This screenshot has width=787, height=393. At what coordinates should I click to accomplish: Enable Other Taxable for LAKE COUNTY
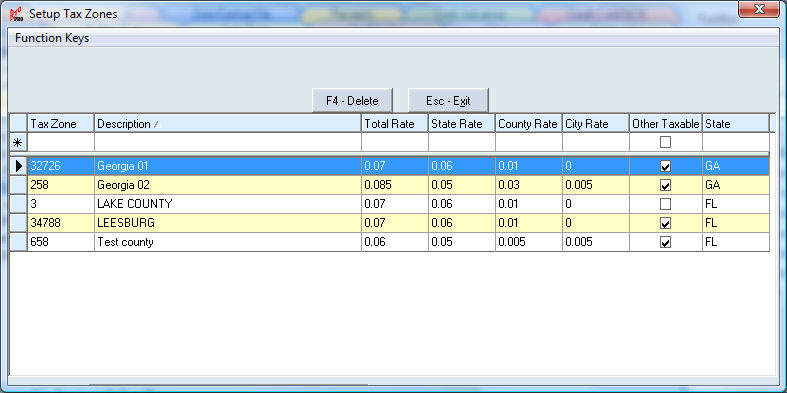point(666,204)
